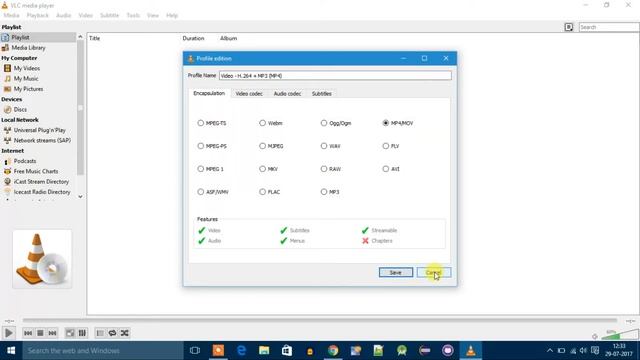
Task: Switch to the Encapsulation tab
Action: [209, 93]
